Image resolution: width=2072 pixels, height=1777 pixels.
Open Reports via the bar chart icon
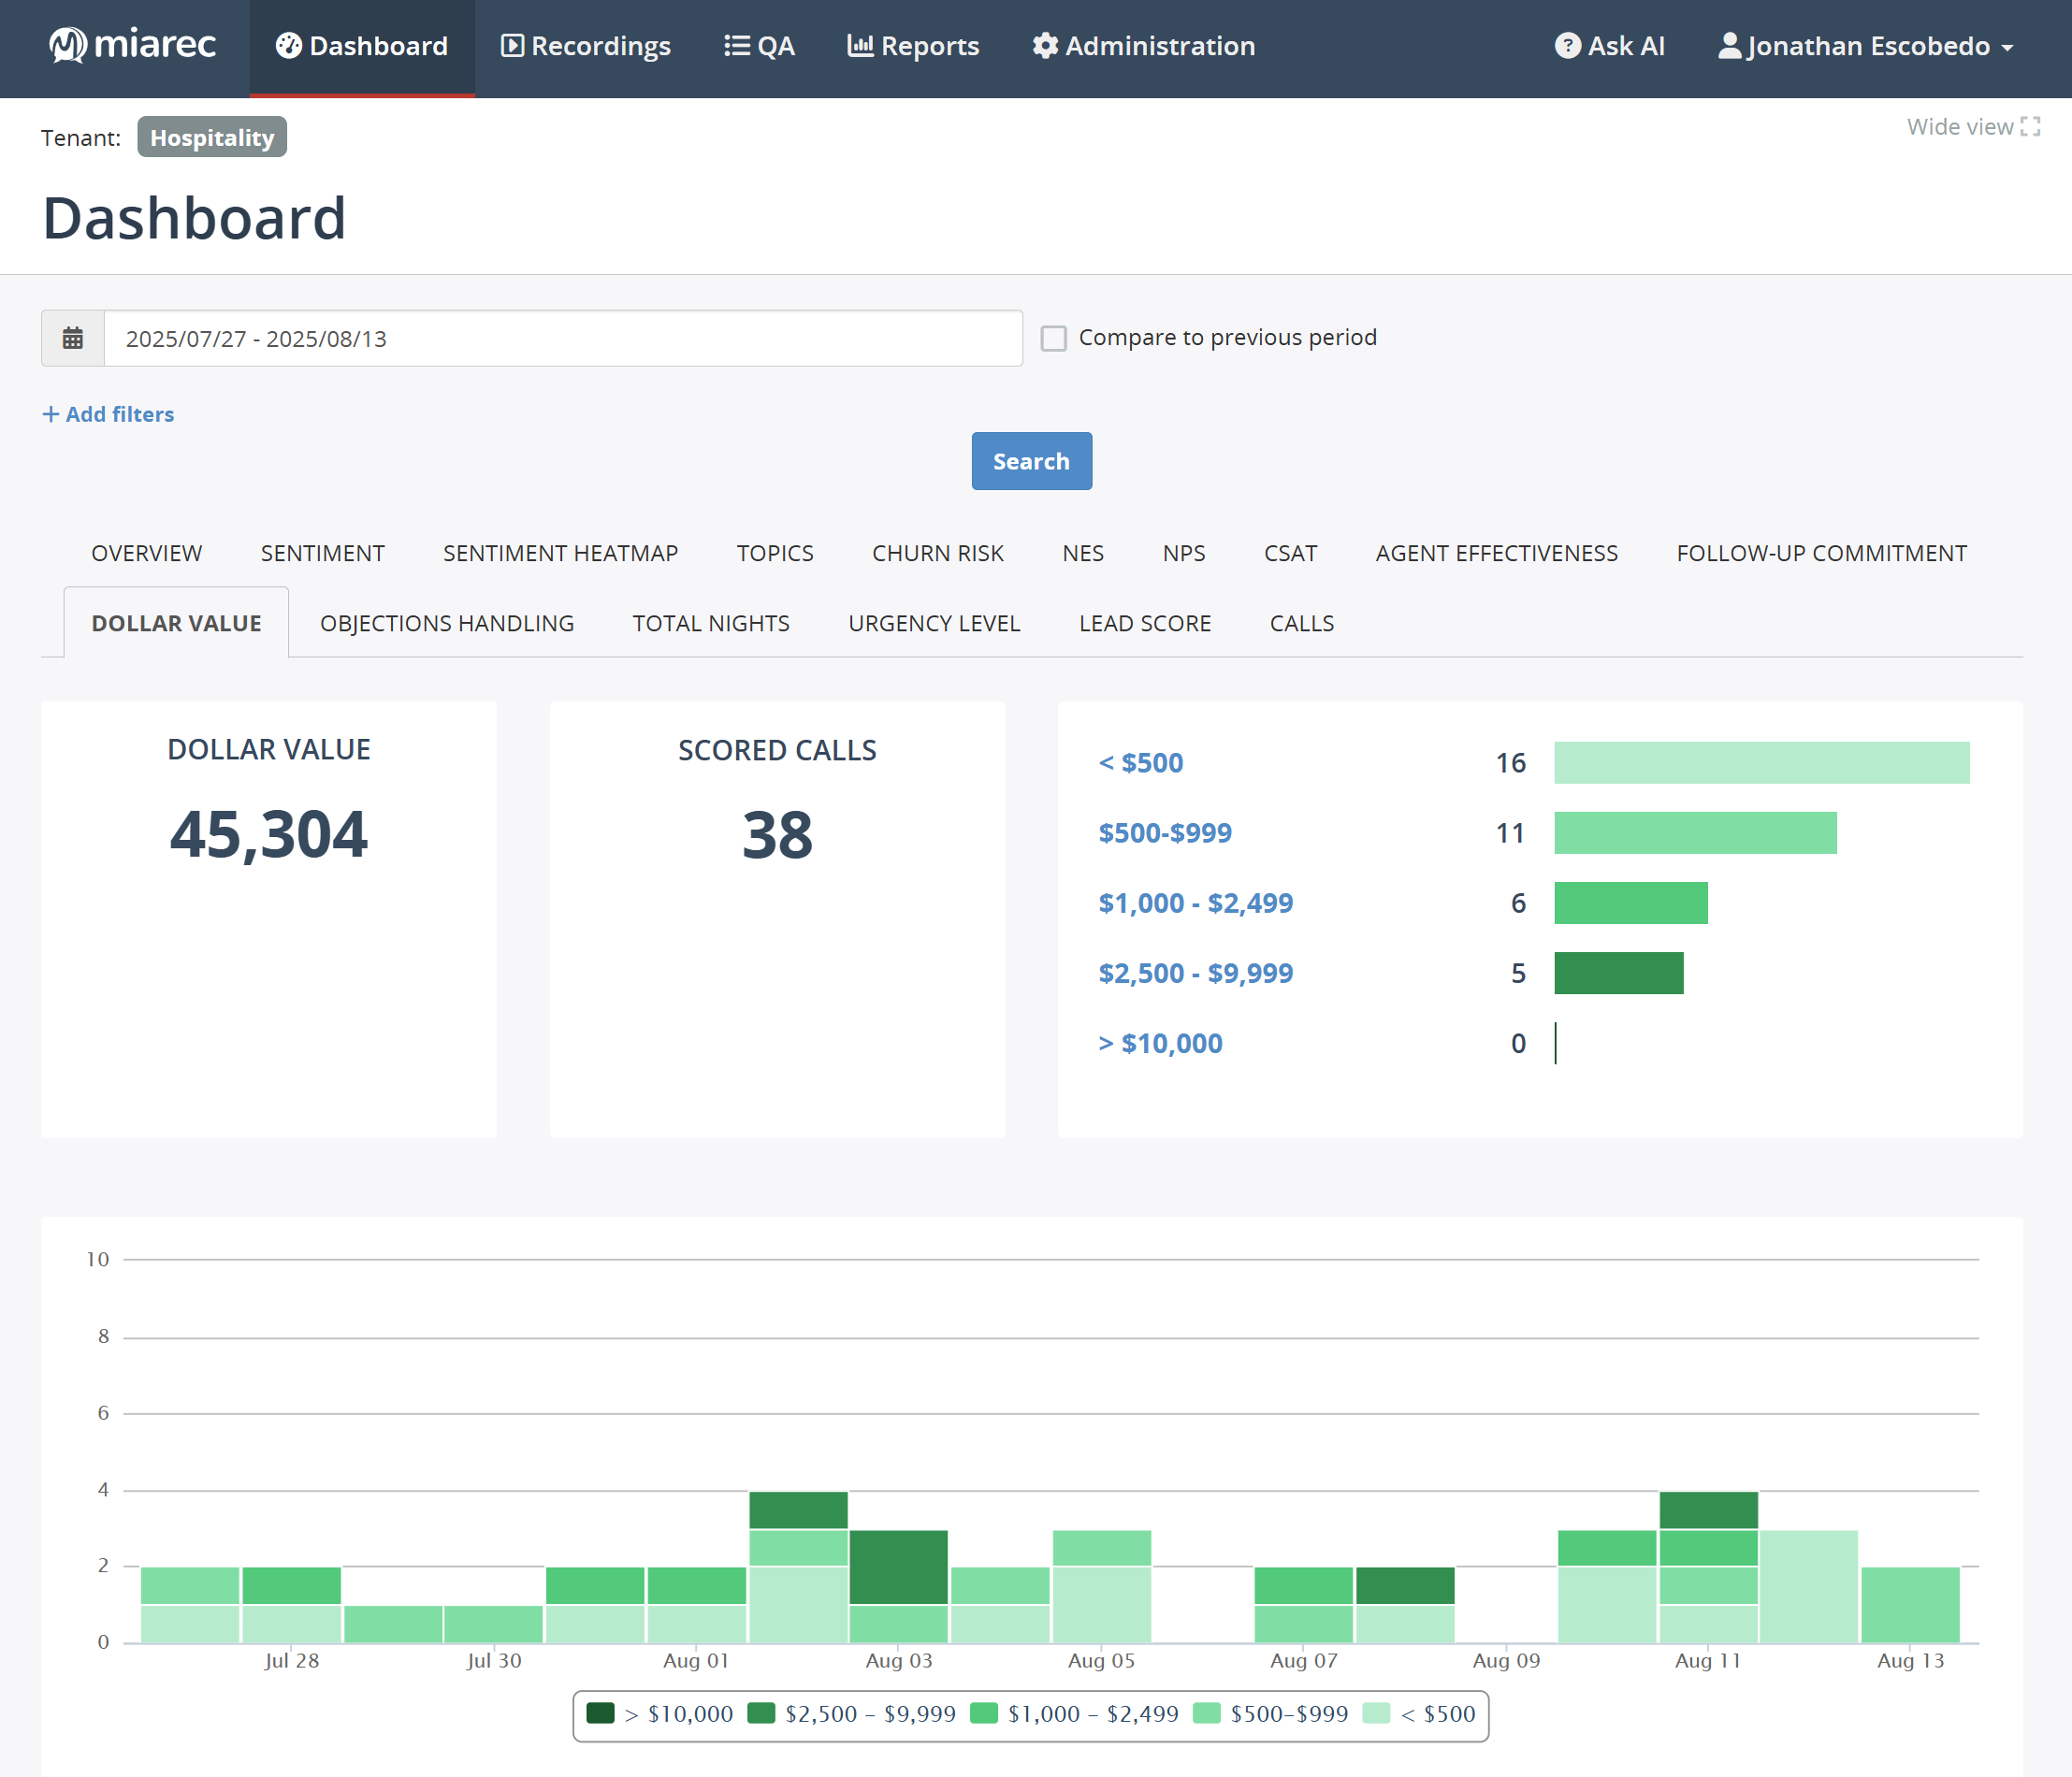(862, 45)
